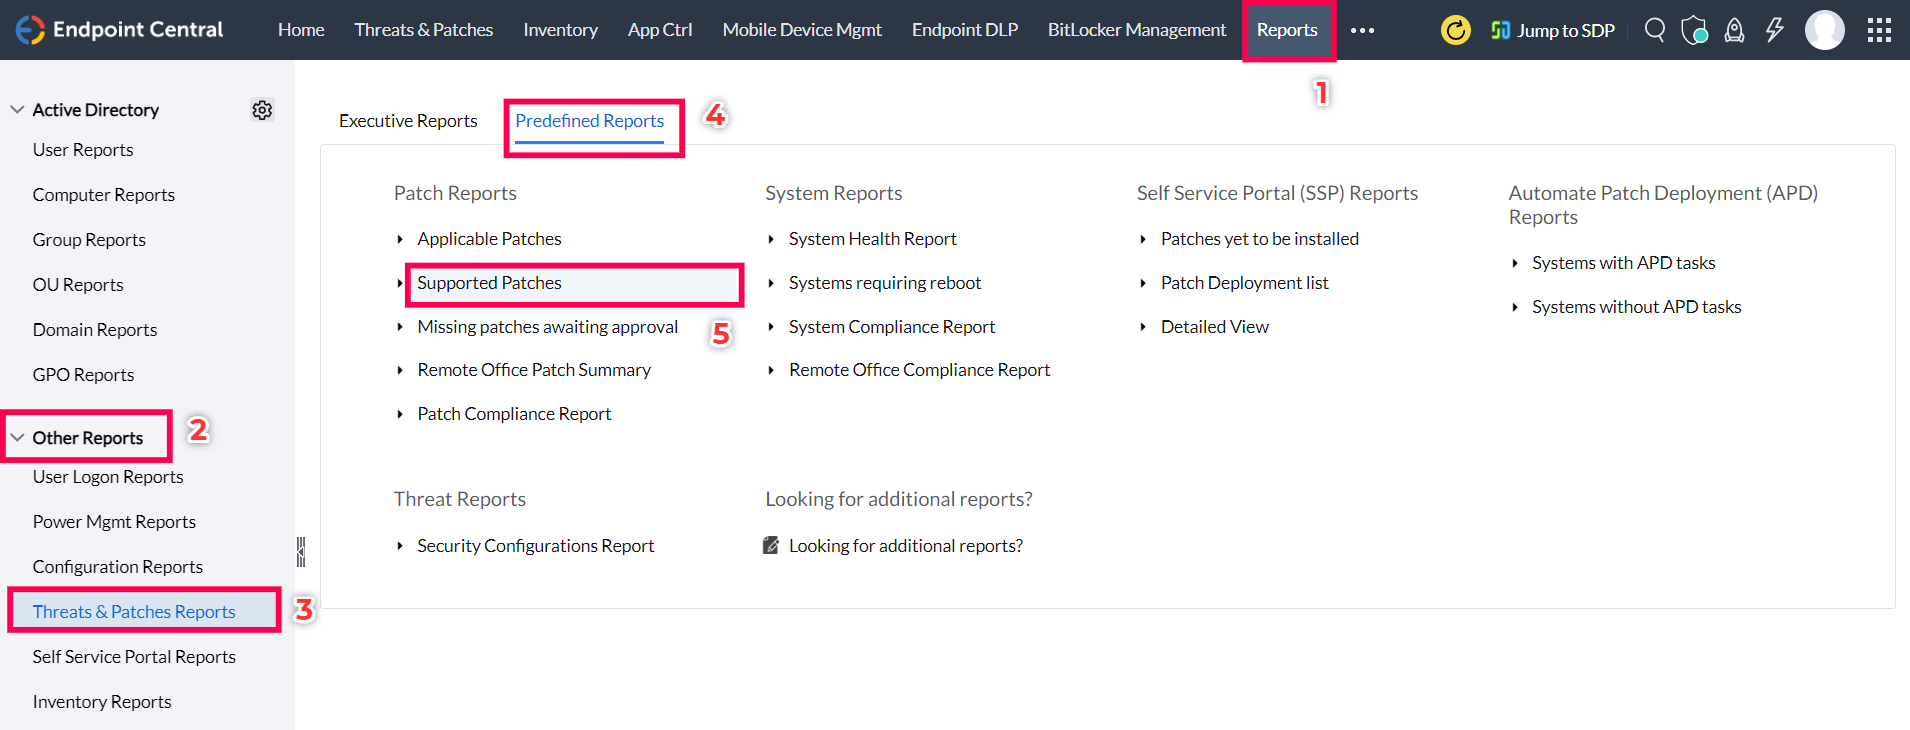
Task: Click the sidebar collapse handle
Action: coord(300,551)
